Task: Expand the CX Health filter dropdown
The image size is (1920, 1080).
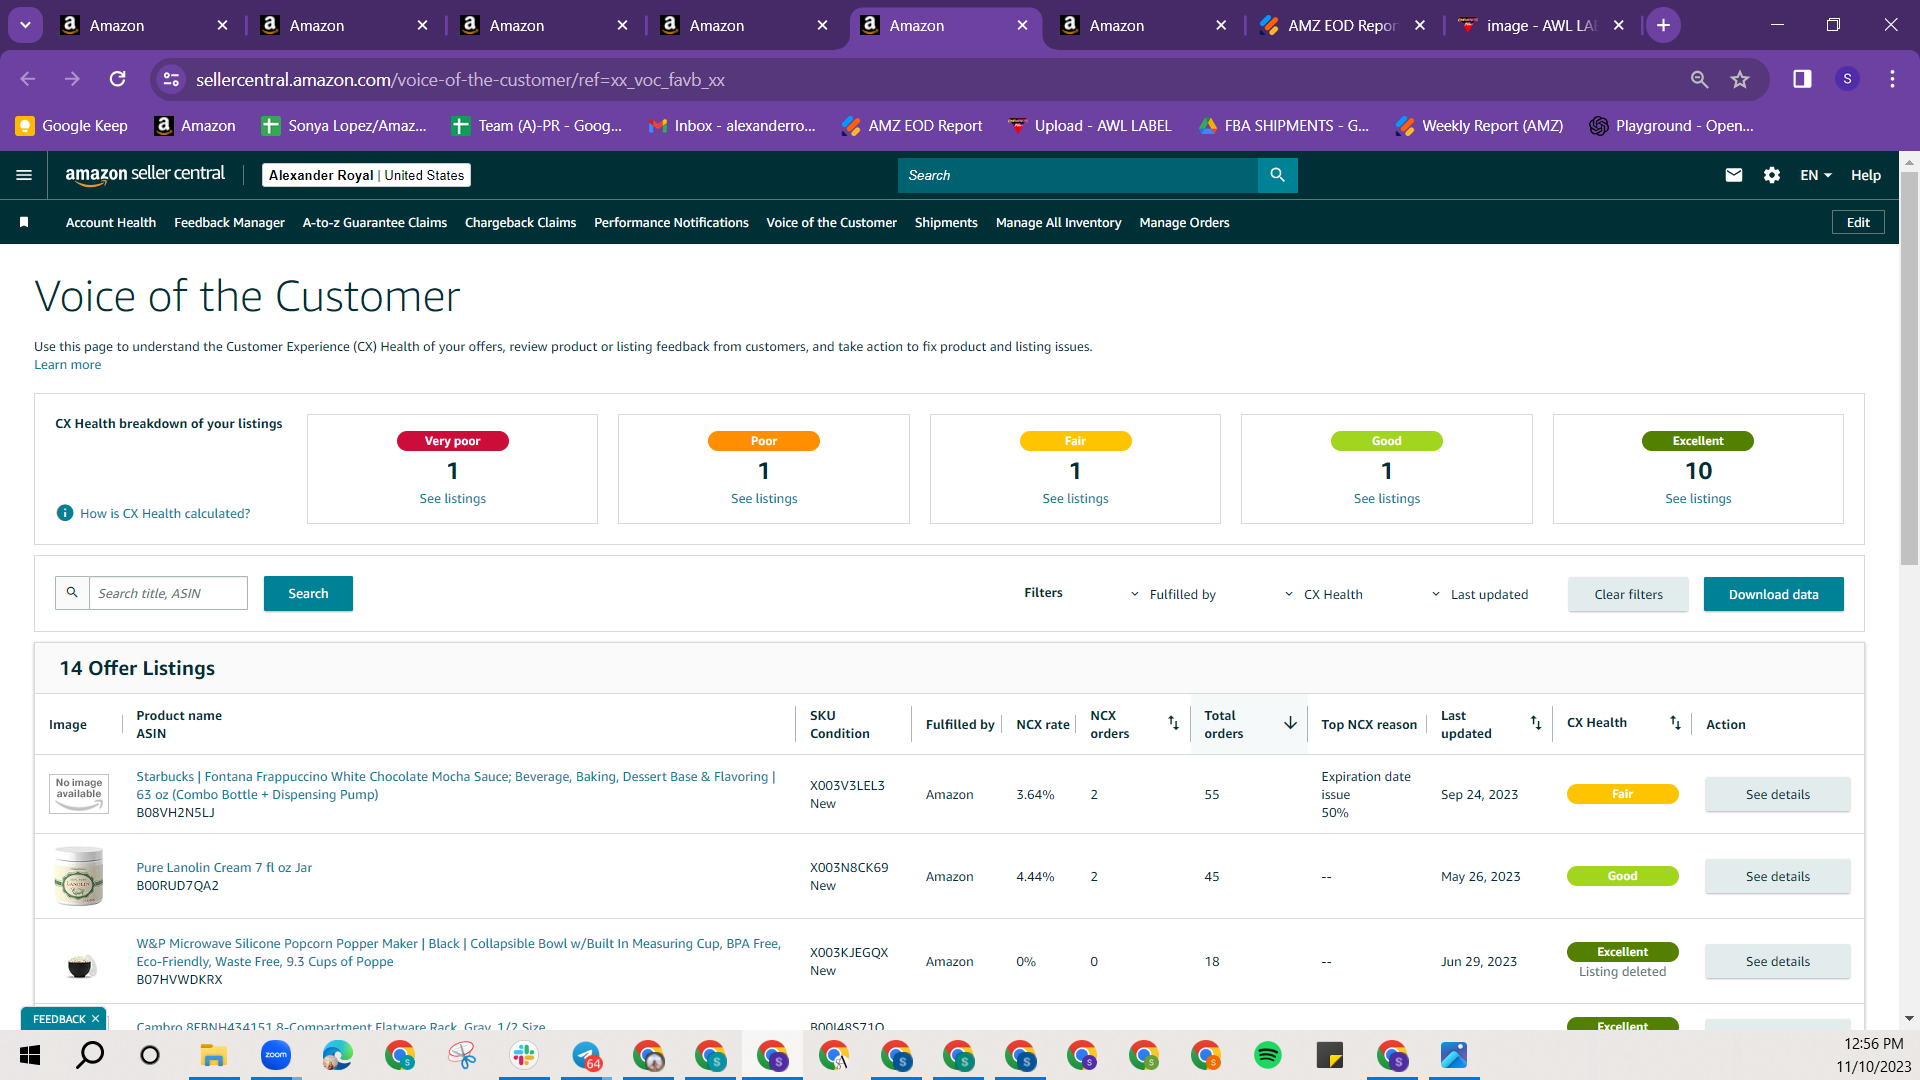Action: (x=1324, y=594)
